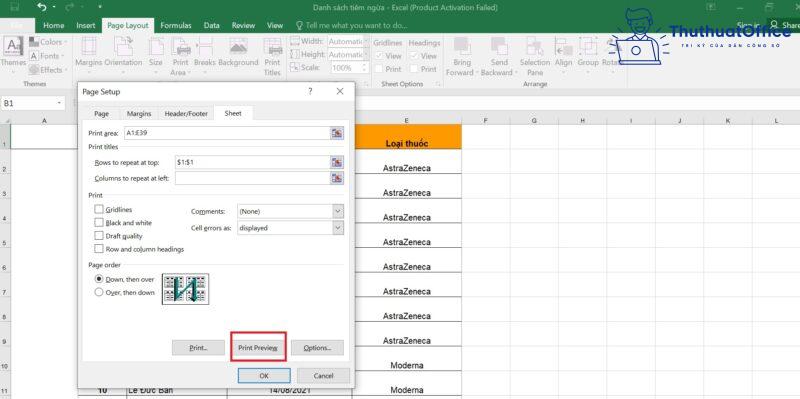Open the Selection Pane icon
The image size is (800, 399).
(535, 46)
